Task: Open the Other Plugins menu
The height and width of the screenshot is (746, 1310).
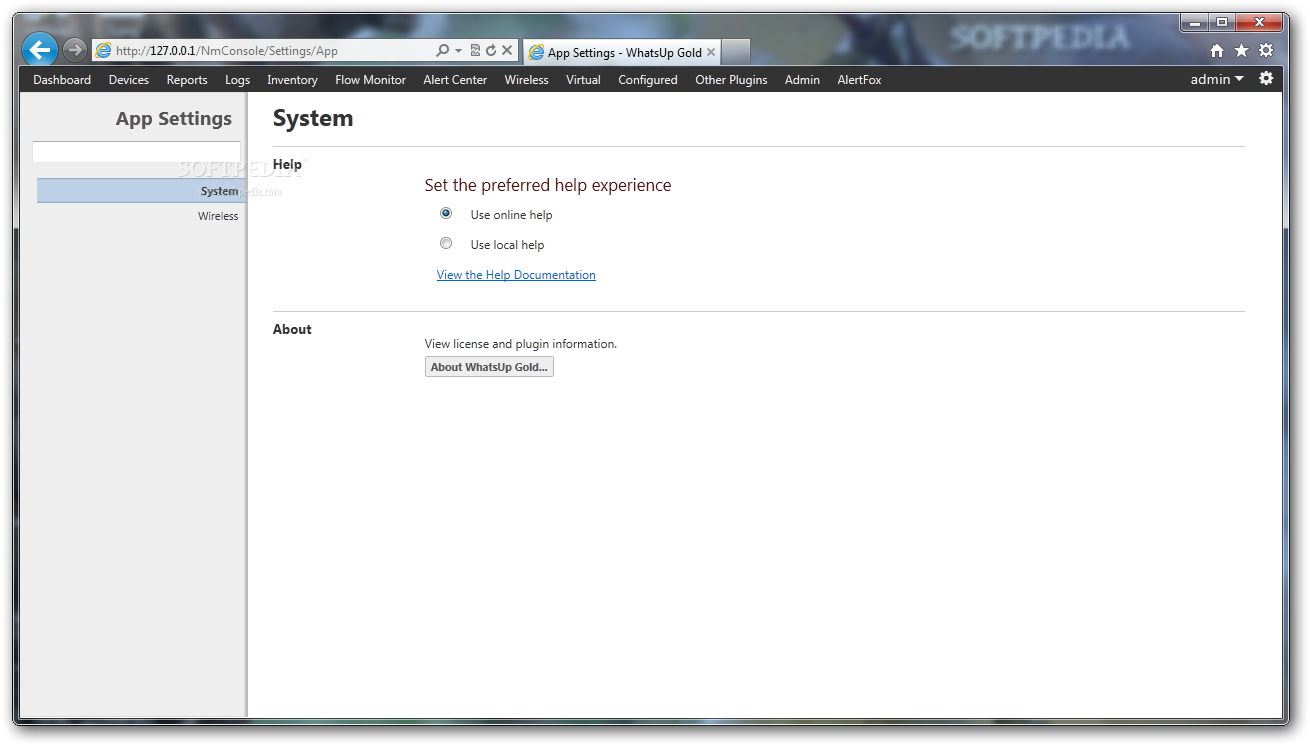Action: tap(731, 80)
